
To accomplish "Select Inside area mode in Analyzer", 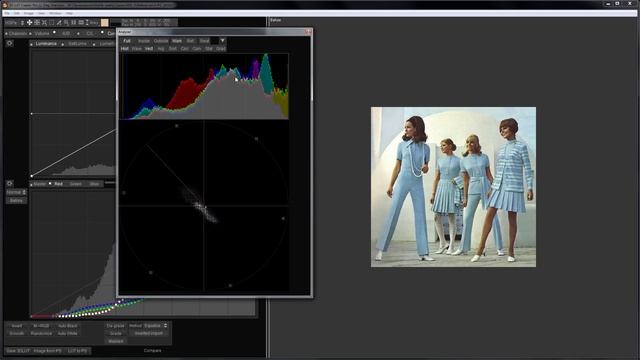I will pyautogui.click(x=144, y=41).
